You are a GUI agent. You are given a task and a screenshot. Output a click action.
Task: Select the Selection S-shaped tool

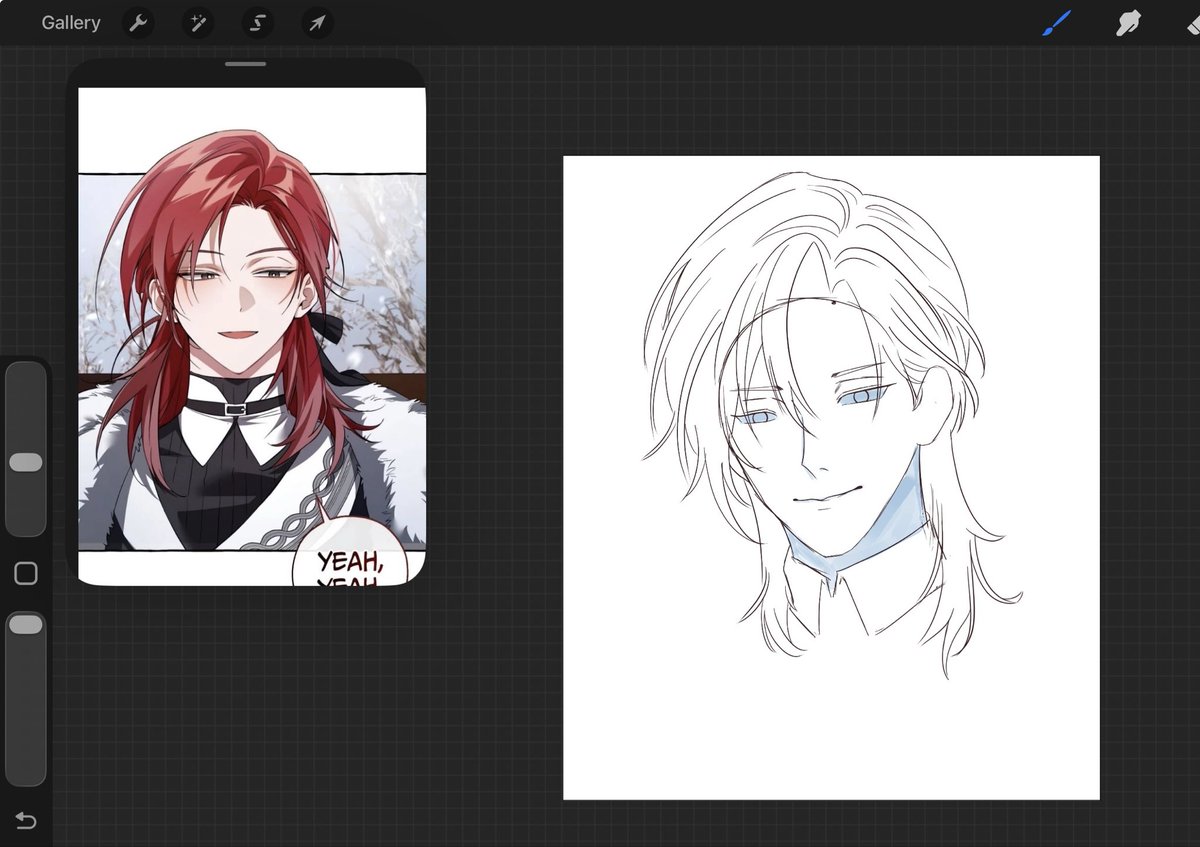258,22
